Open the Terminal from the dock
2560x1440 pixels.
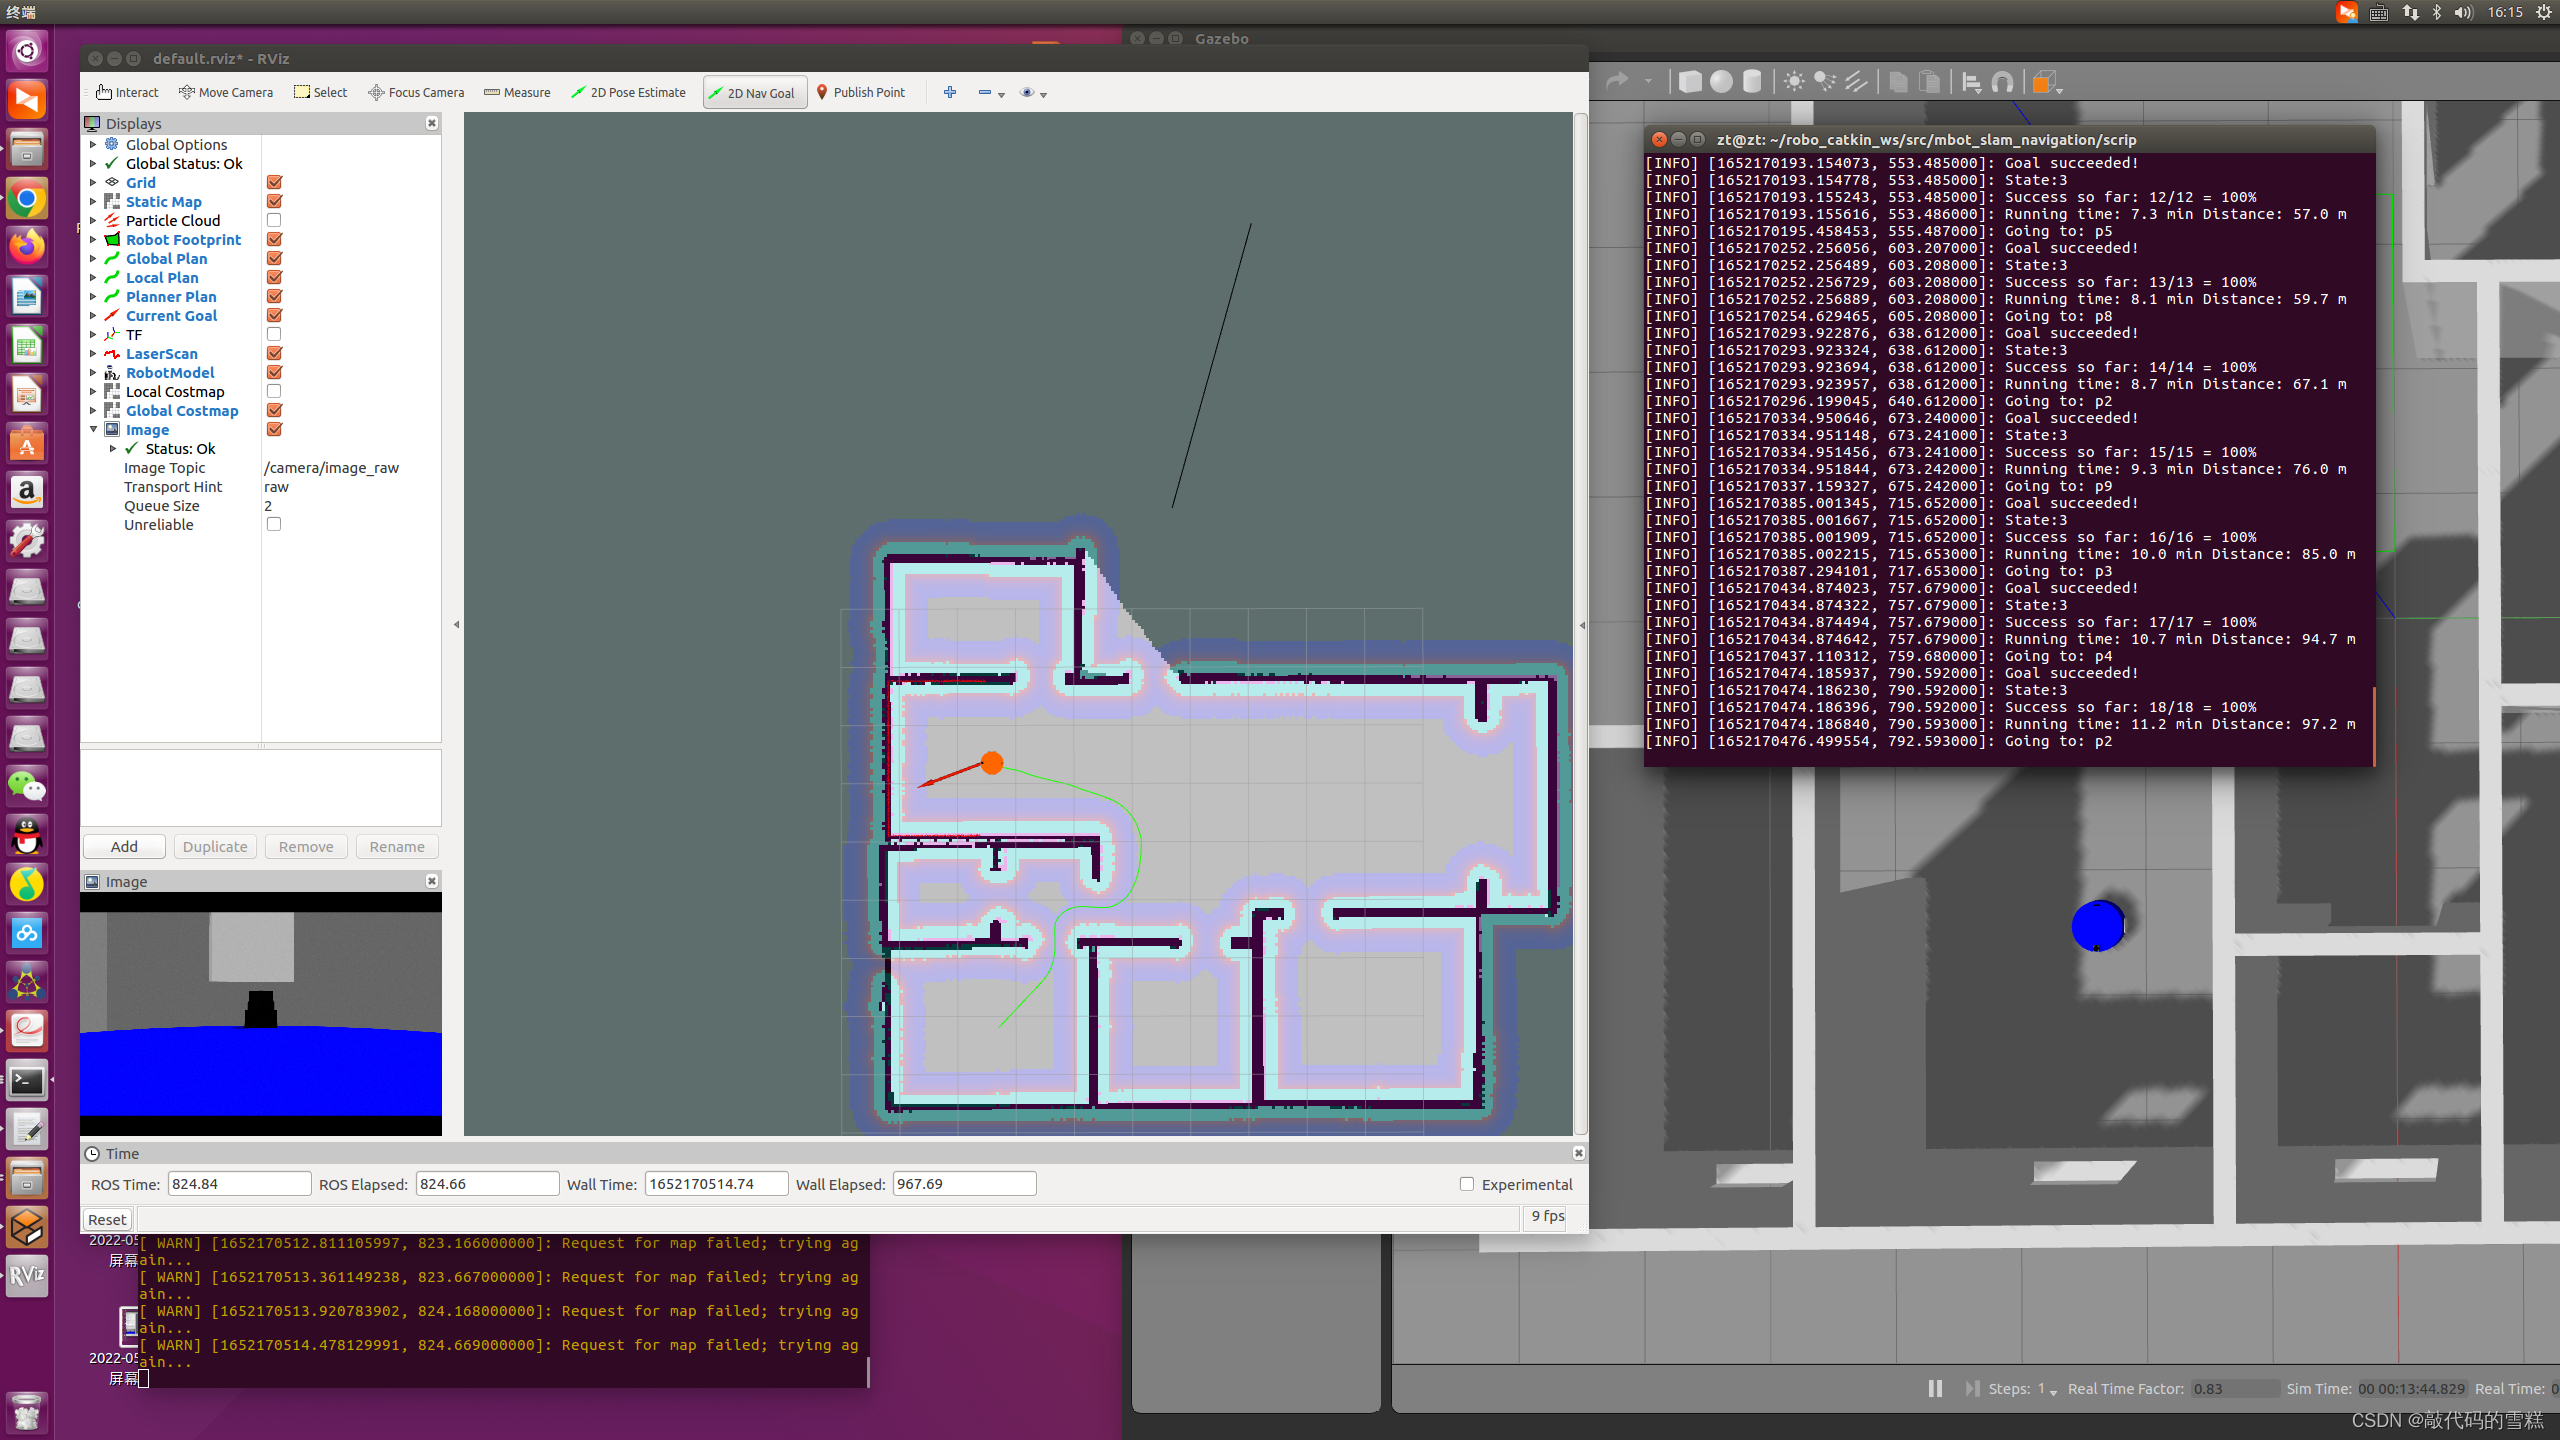[27, 1080]
